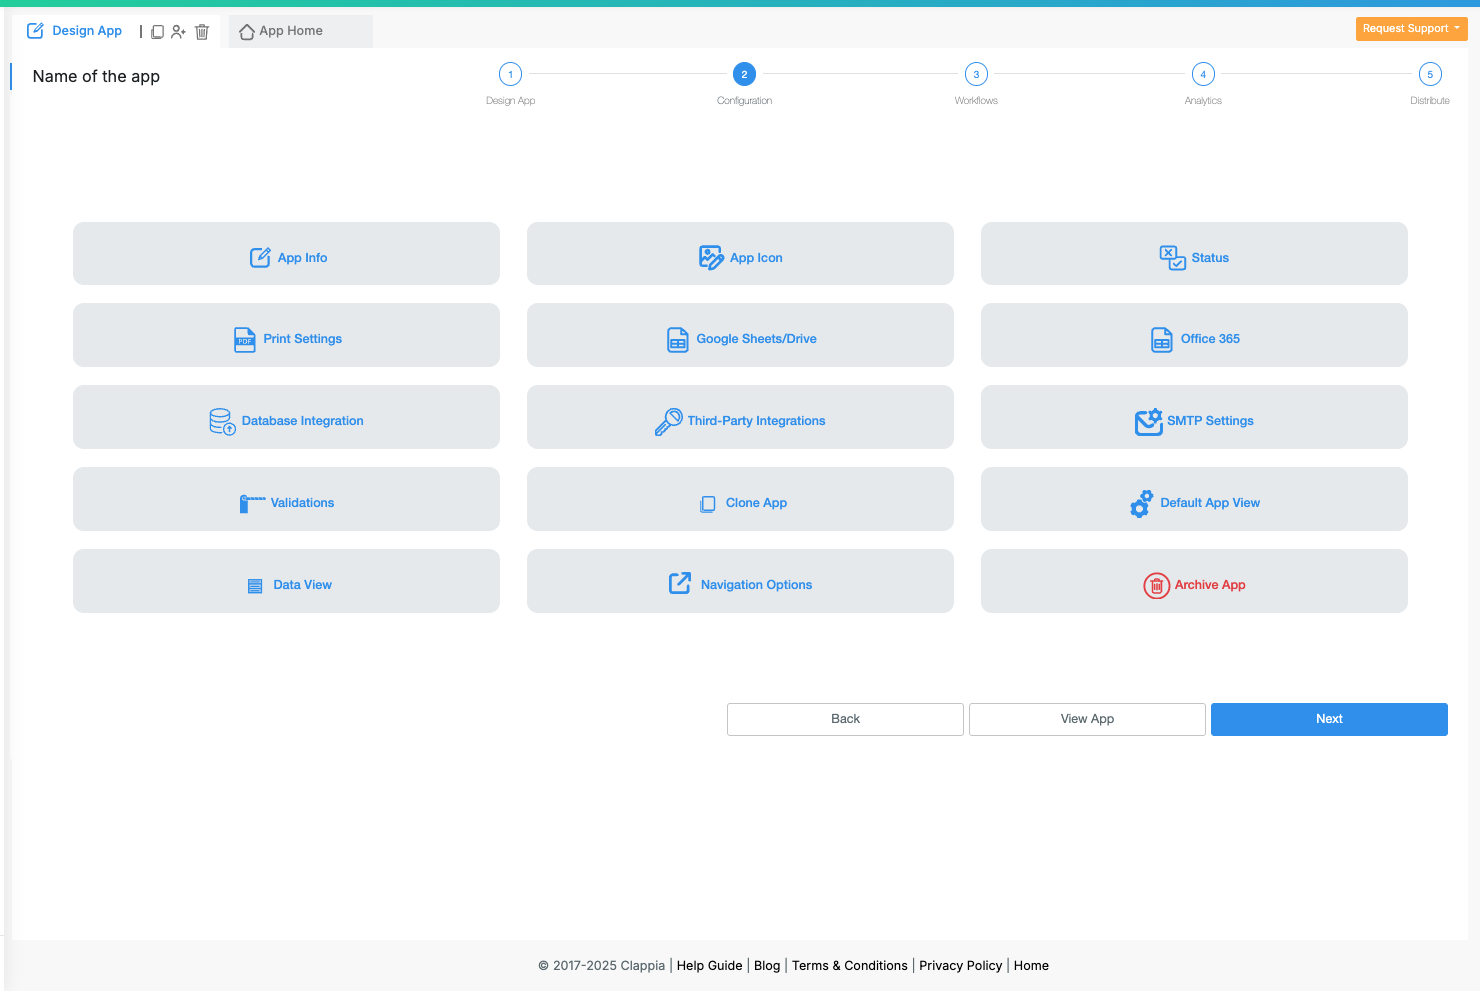1480x991 pixels.
Task: Click the App Info edit icon
Action: 260,258
